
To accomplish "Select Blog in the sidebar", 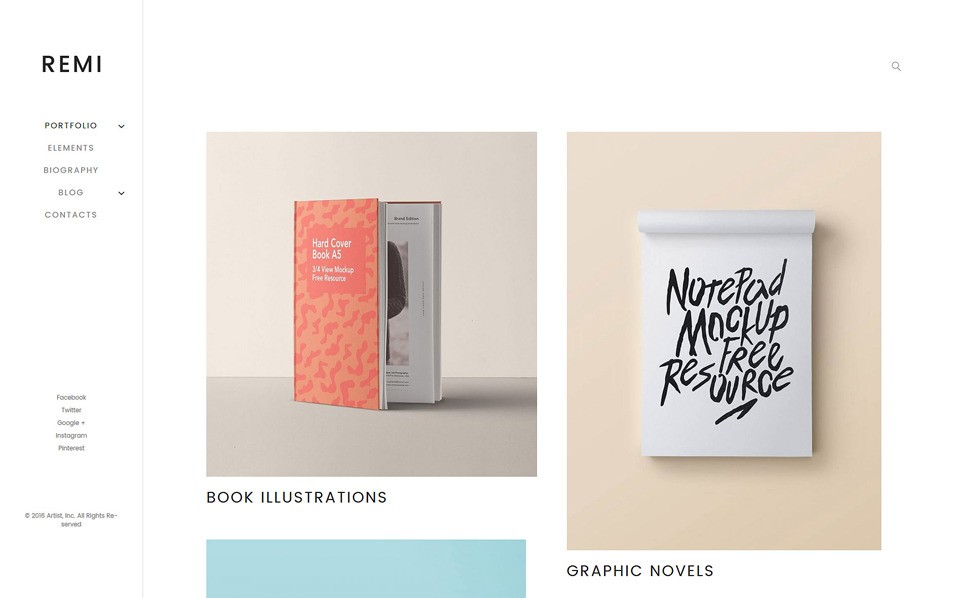I will click(71, 193).
